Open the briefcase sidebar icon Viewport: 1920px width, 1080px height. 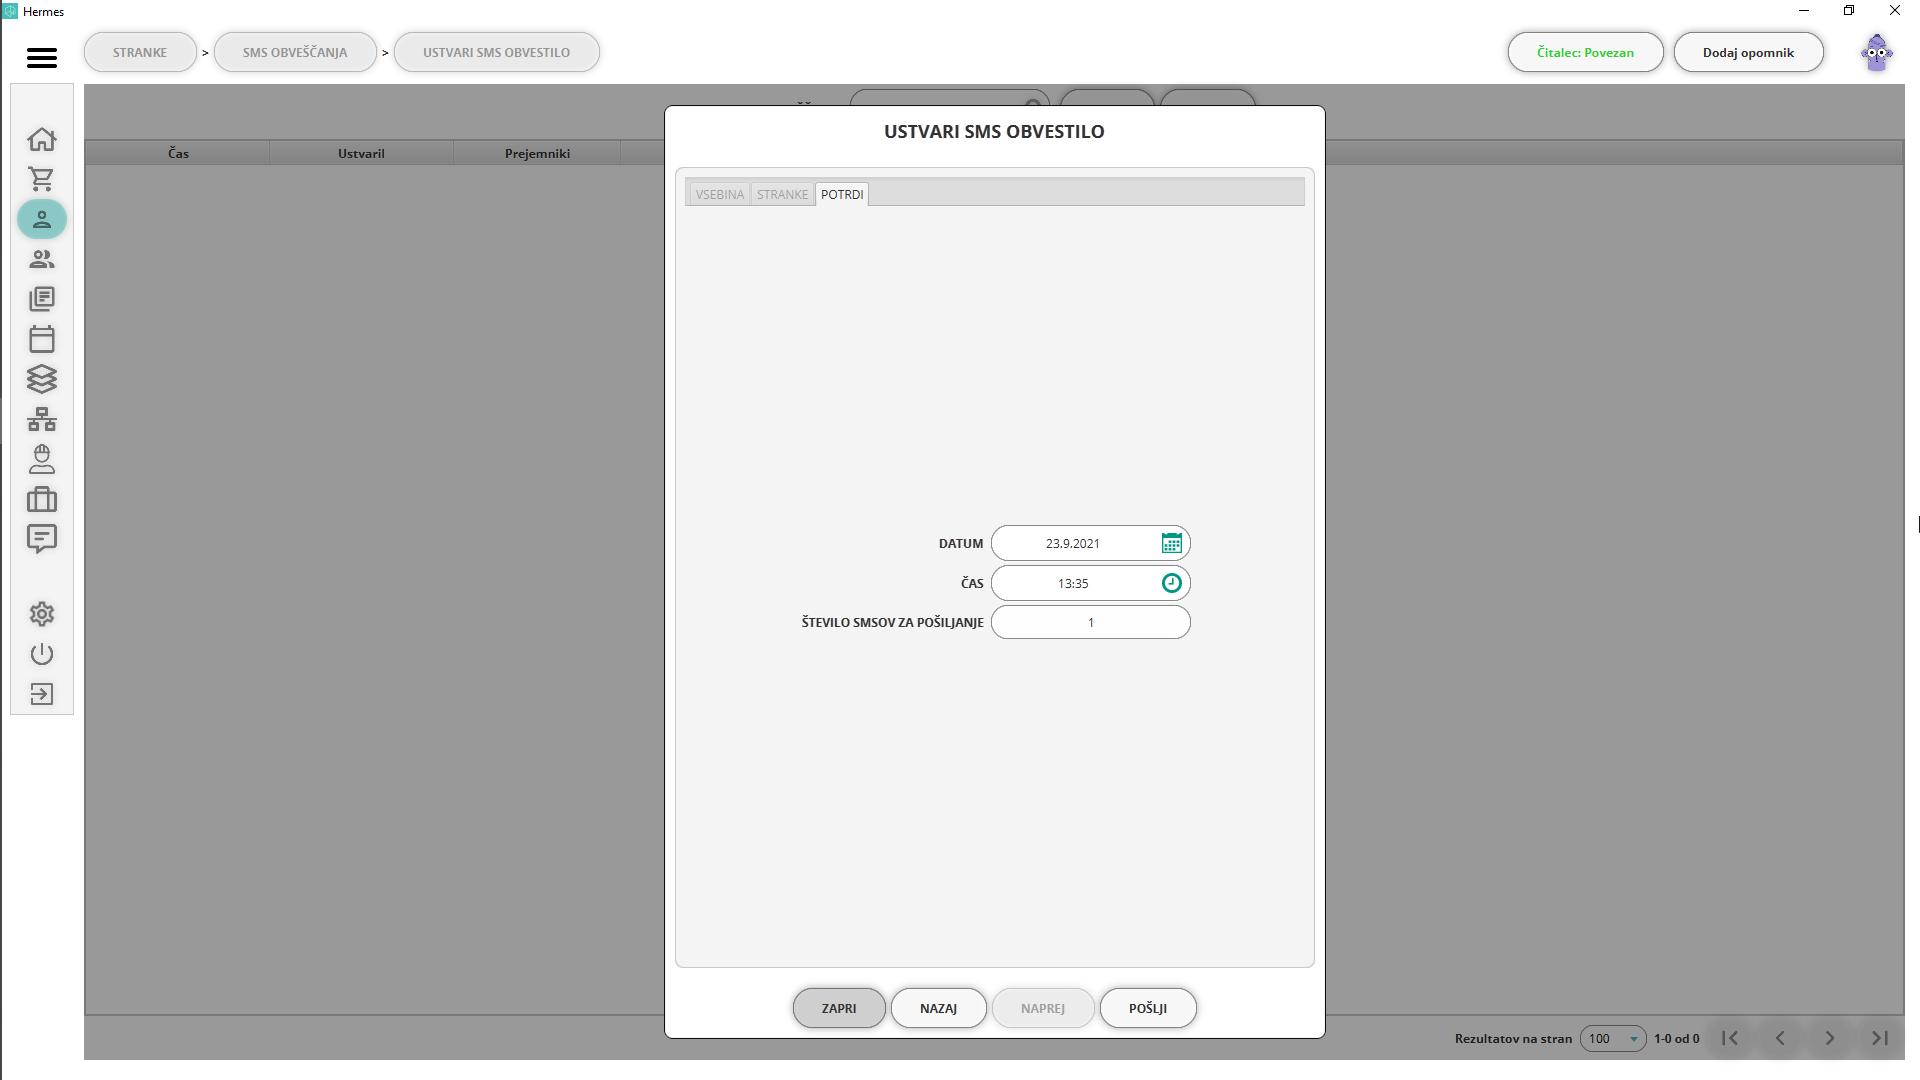coord(42,499)
